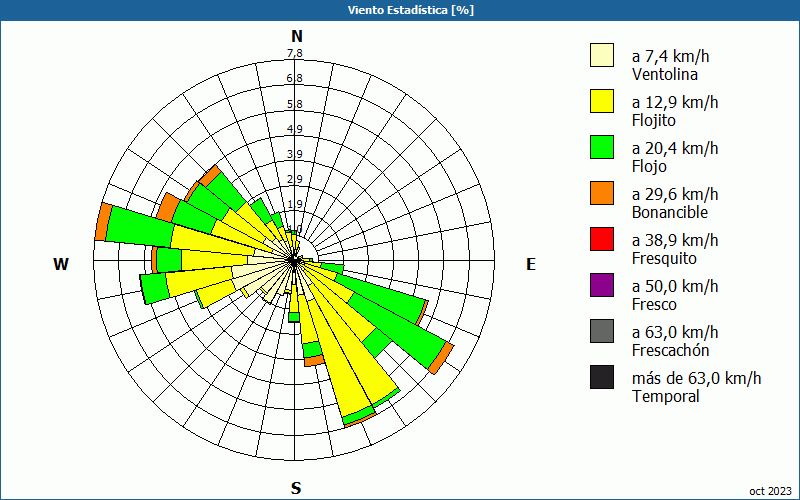
Task: Click the Bonancible orange legend swatch
Action: tap(602, 193)
